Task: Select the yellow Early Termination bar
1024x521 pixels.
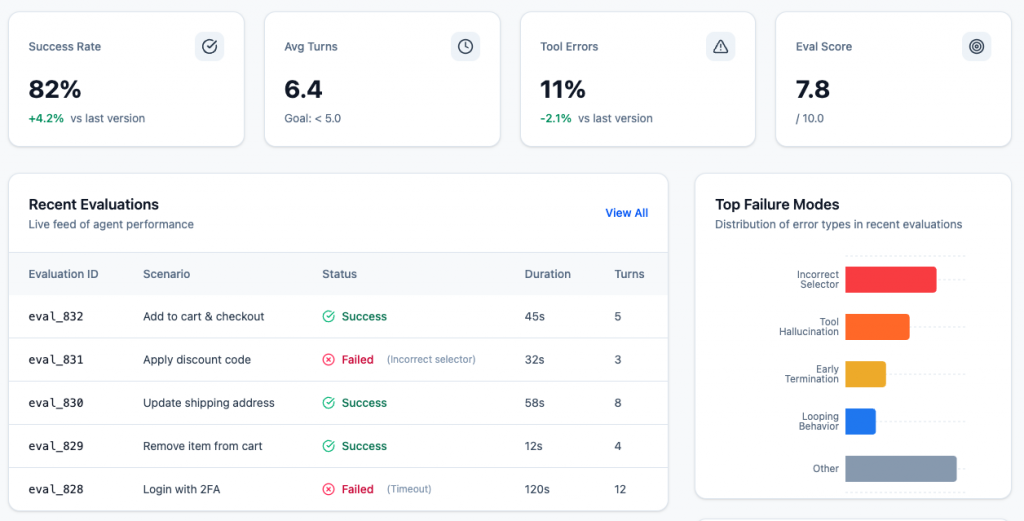Action: (x=865, y=374)
